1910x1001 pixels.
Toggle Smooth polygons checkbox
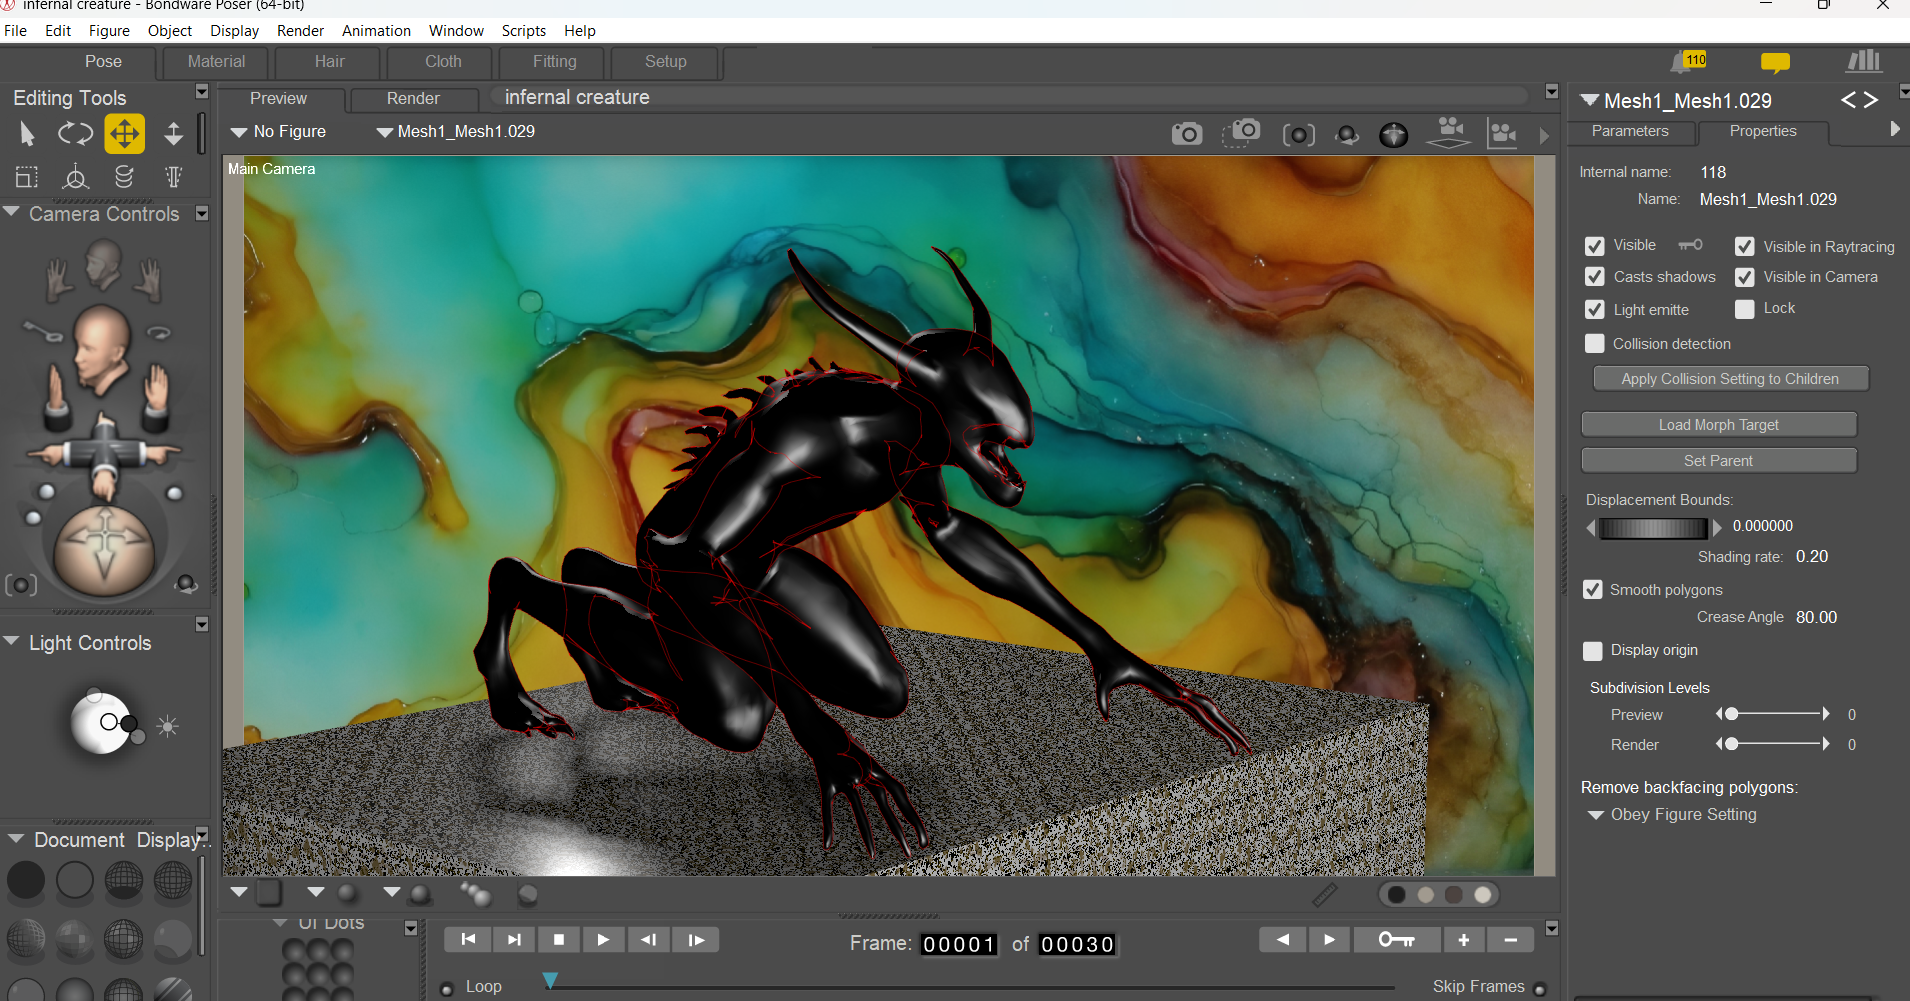1593,590
